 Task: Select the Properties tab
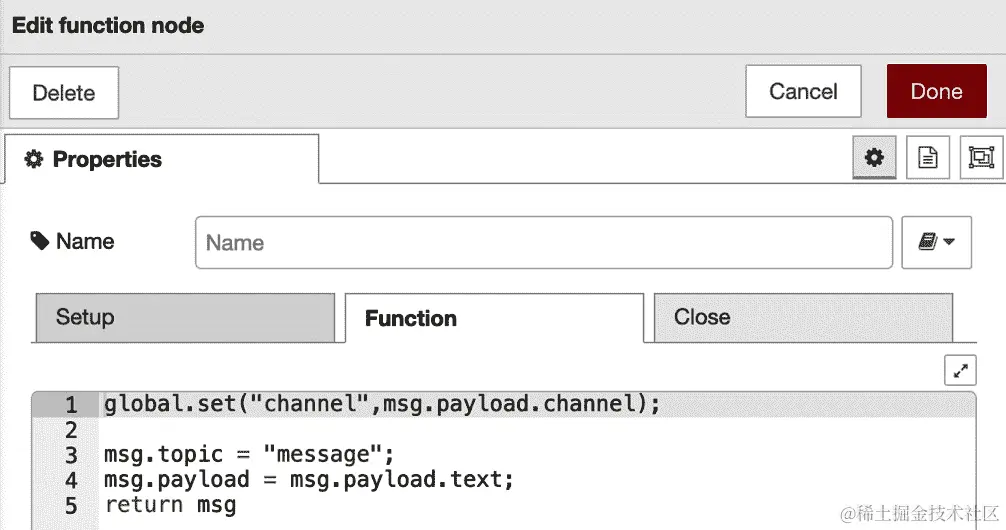[x=162, y=159]
